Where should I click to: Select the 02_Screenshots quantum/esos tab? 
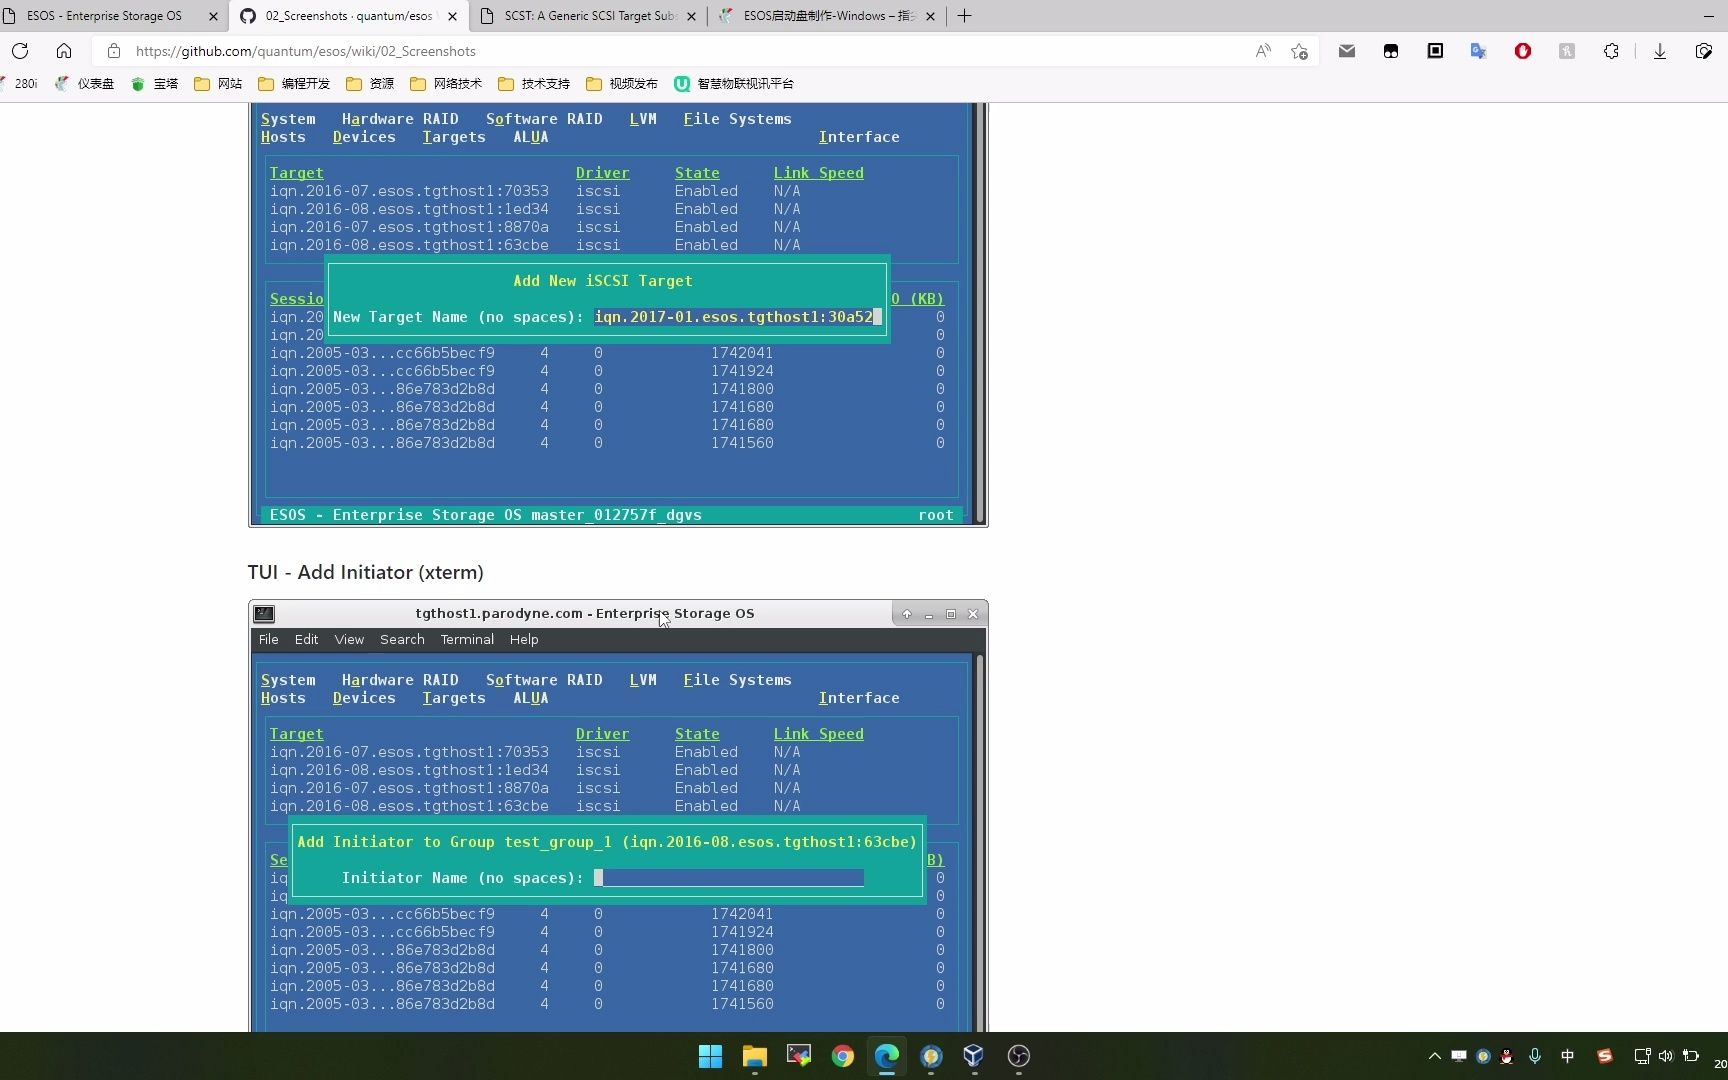(x=349, y=16)
